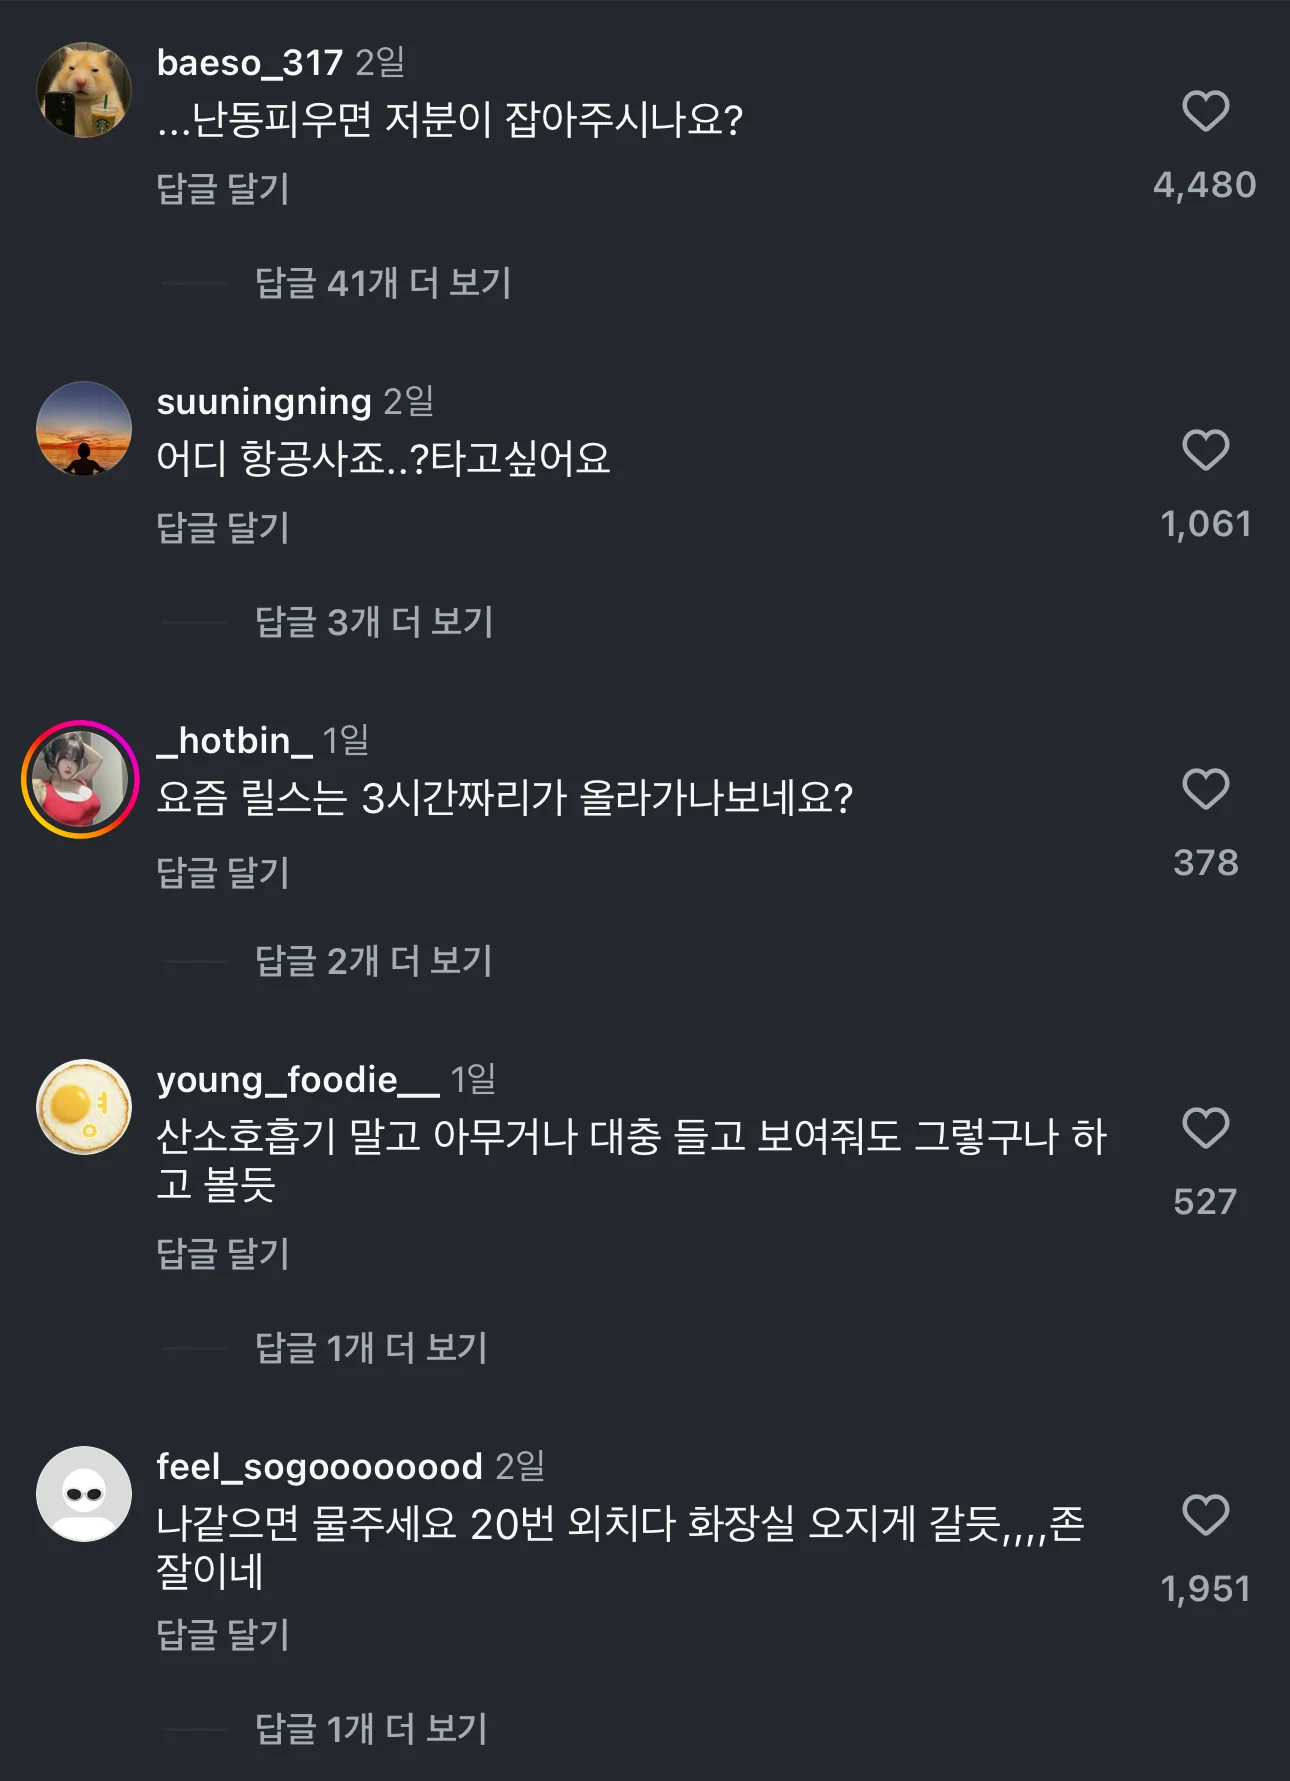
Task: Expand 1 more reply under feel_sogooooood
Action: (x=371, y=1729)
